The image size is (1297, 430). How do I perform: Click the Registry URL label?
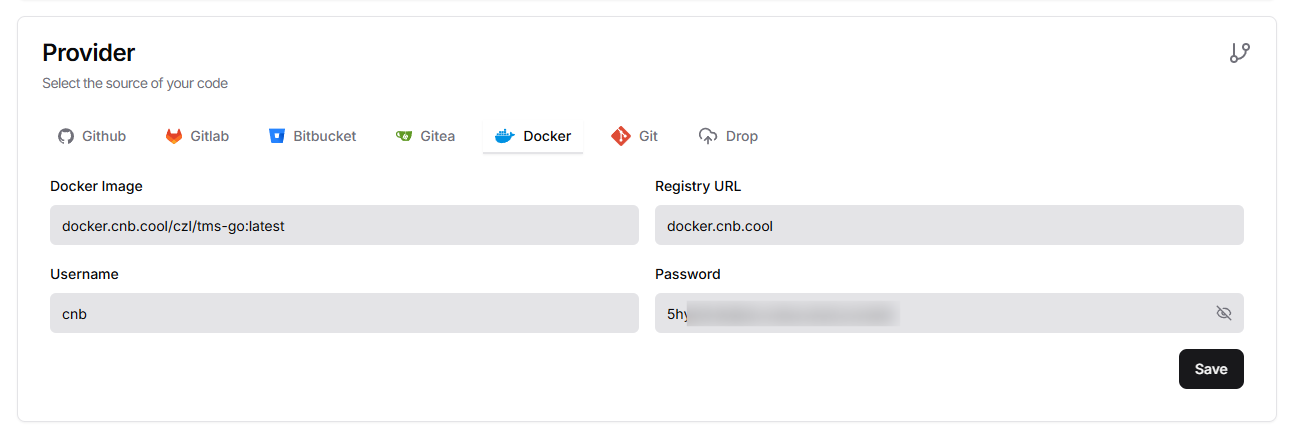[x=698, y=186]
